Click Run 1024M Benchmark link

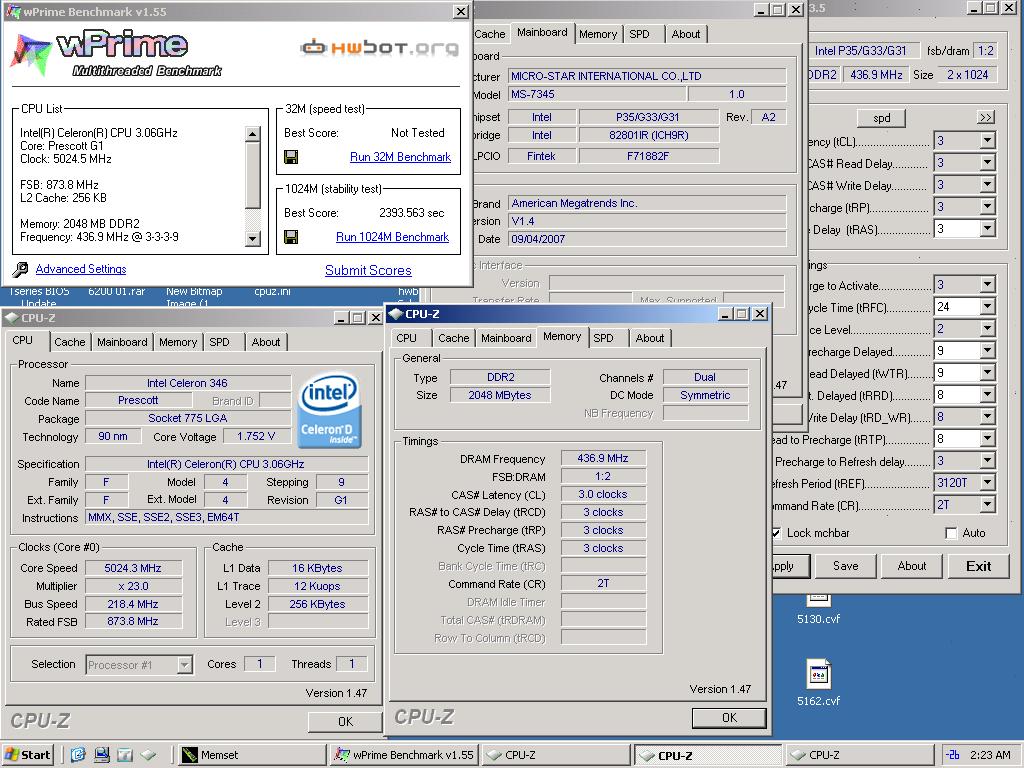coord(392,237)
